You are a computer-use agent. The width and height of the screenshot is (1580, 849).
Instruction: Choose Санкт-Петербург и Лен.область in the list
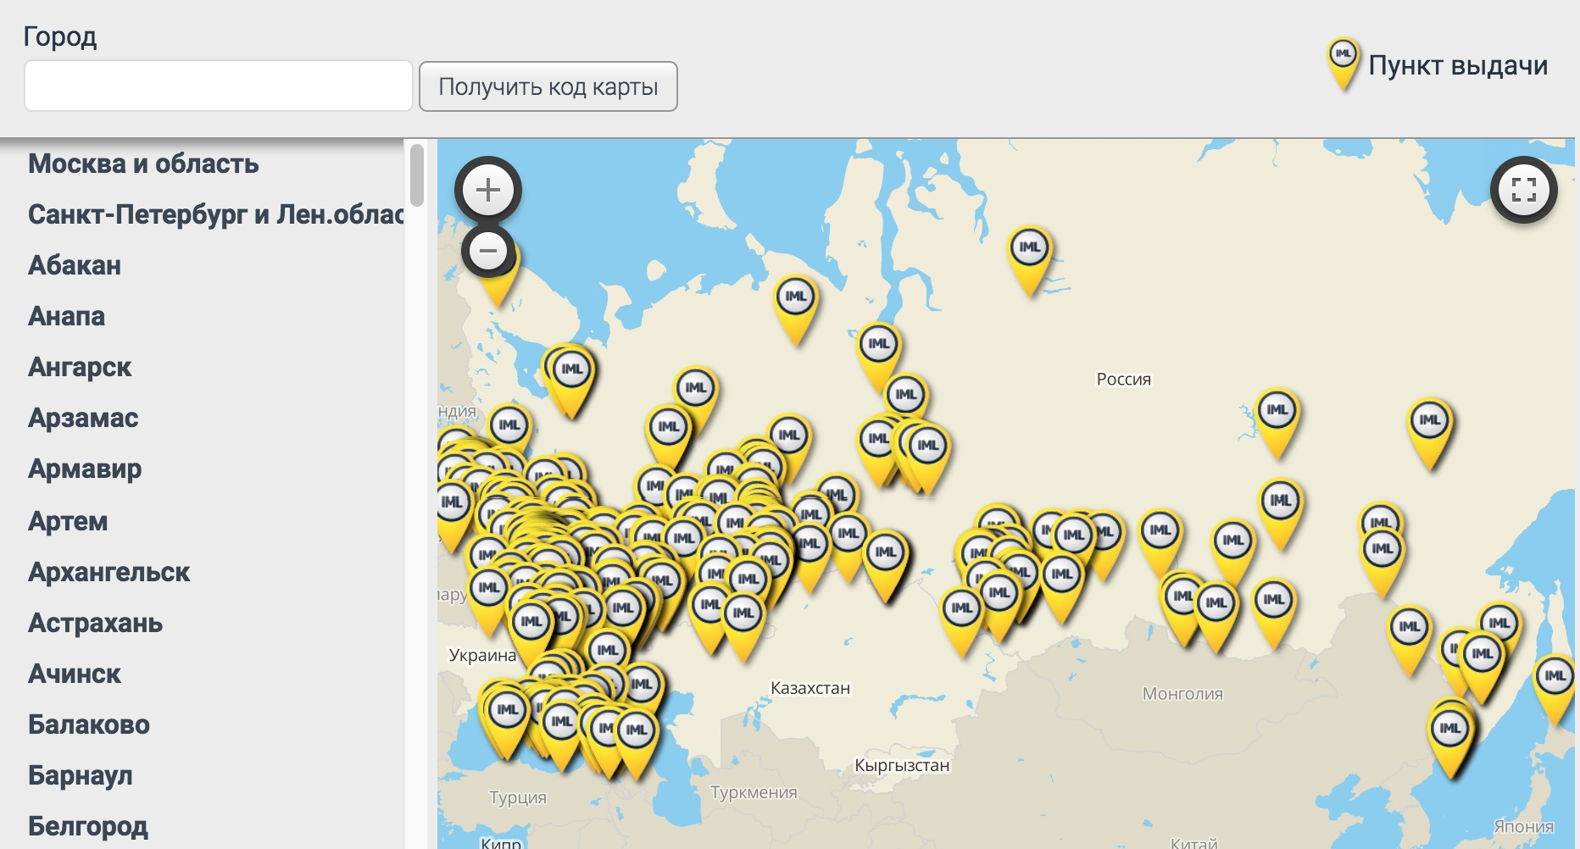click(215, 215)
